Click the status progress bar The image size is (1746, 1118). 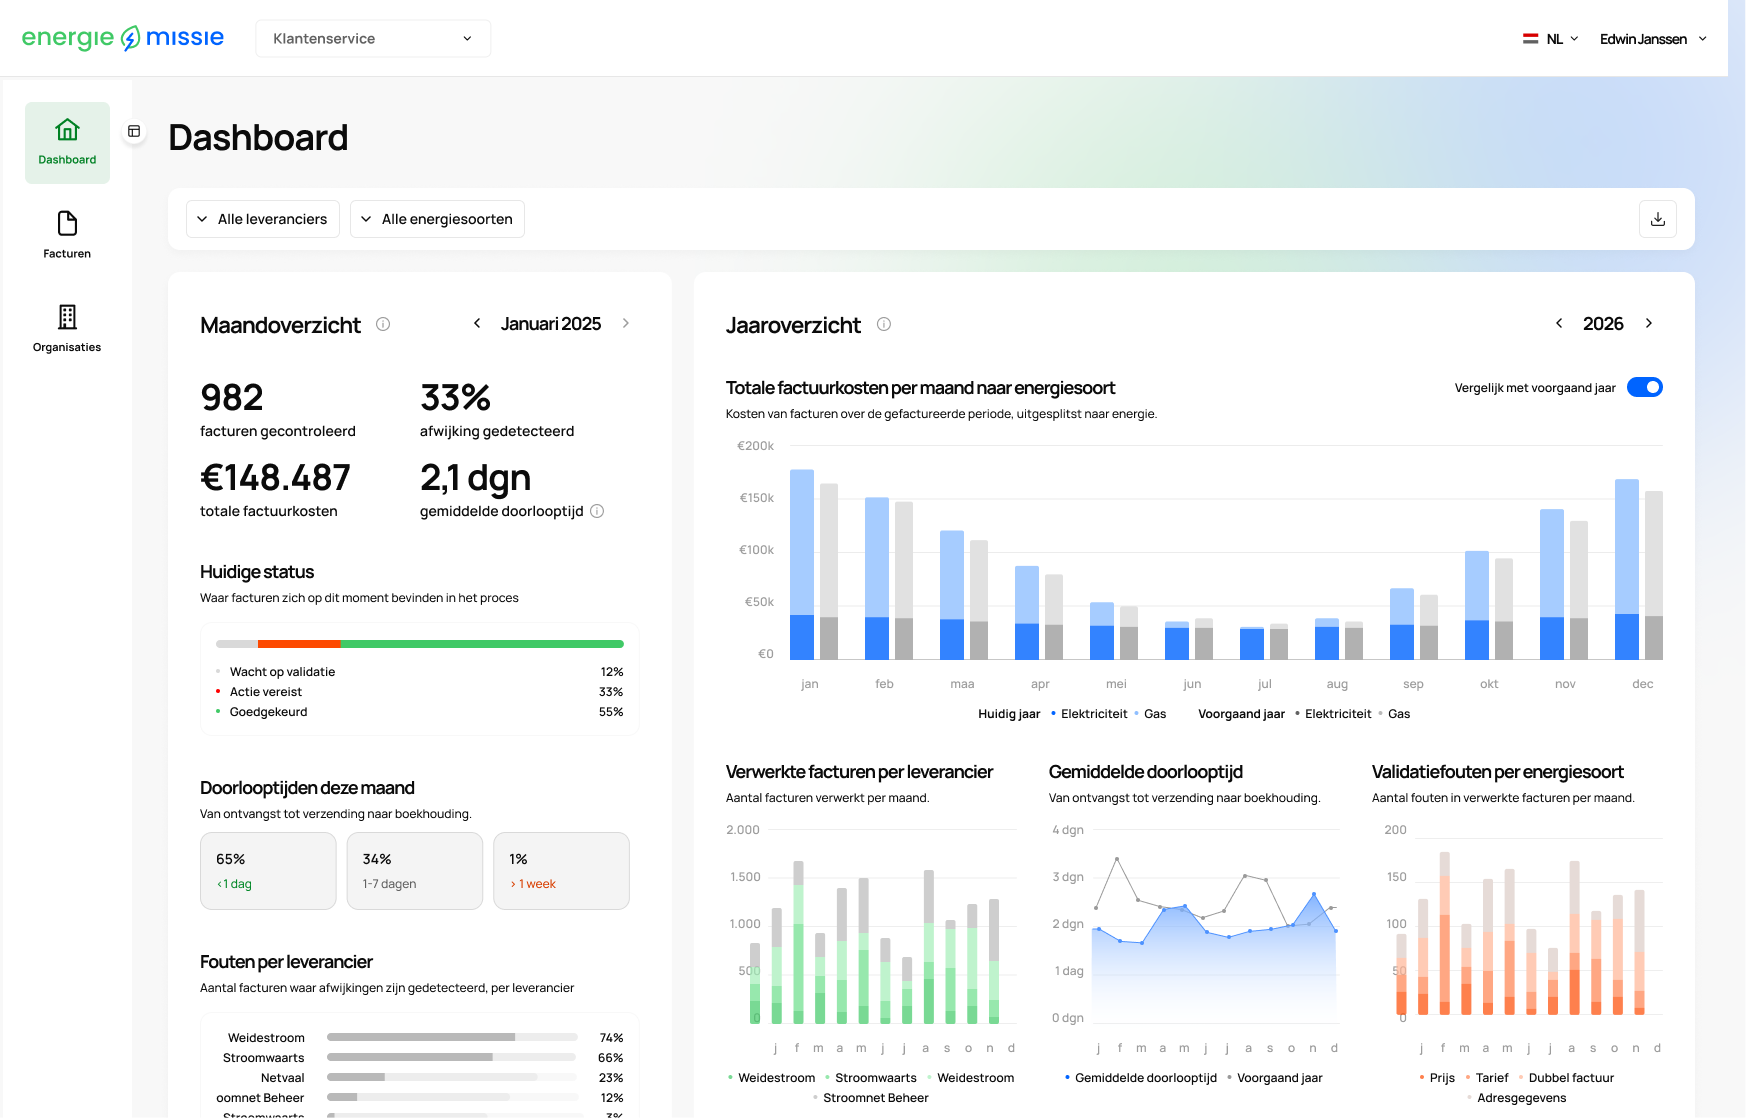[420, 644]
